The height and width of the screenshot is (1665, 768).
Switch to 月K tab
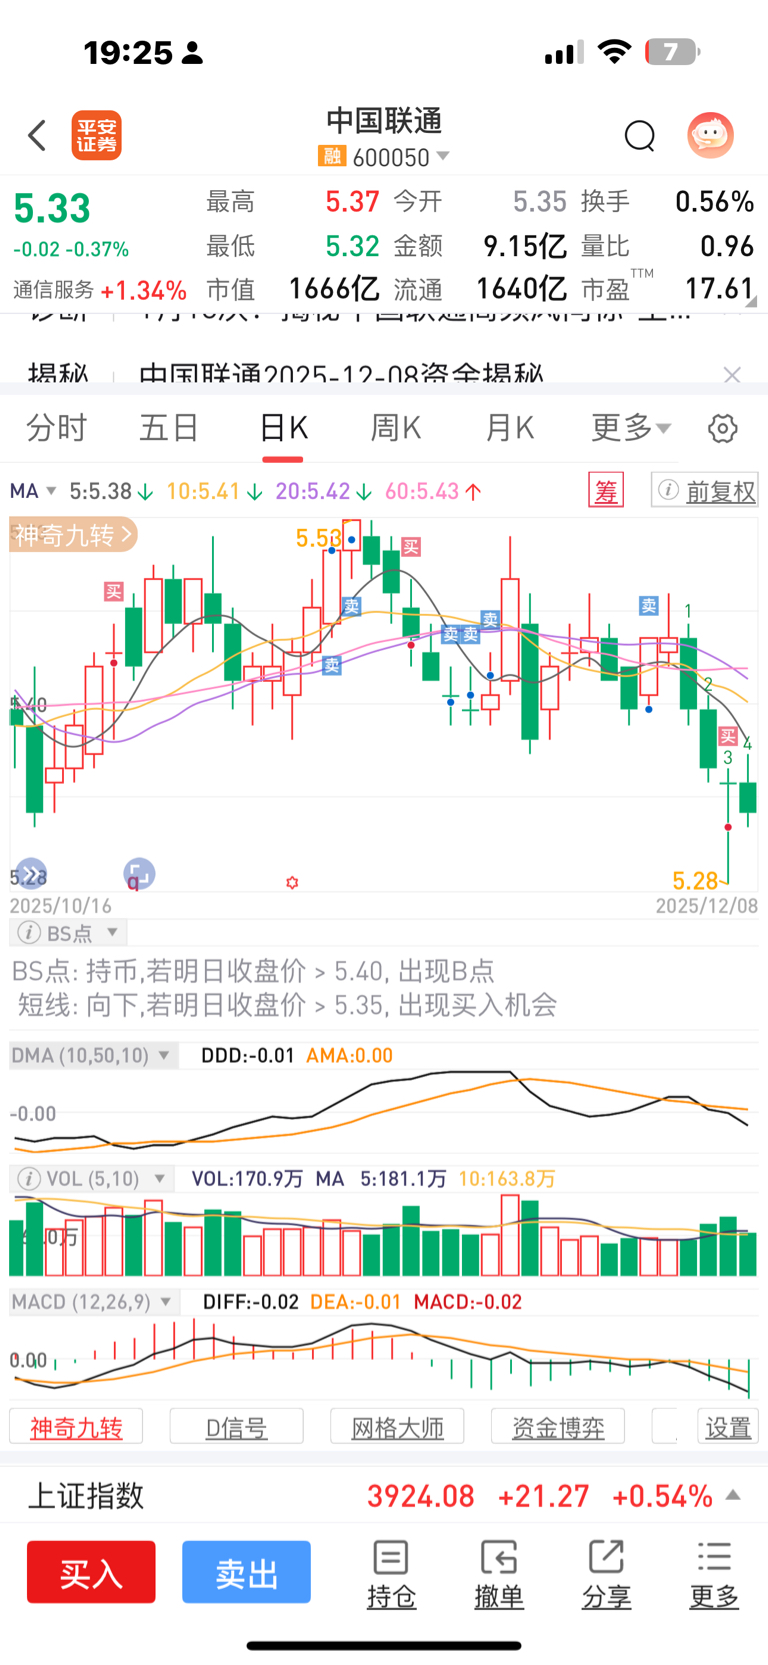click(510, 428)
